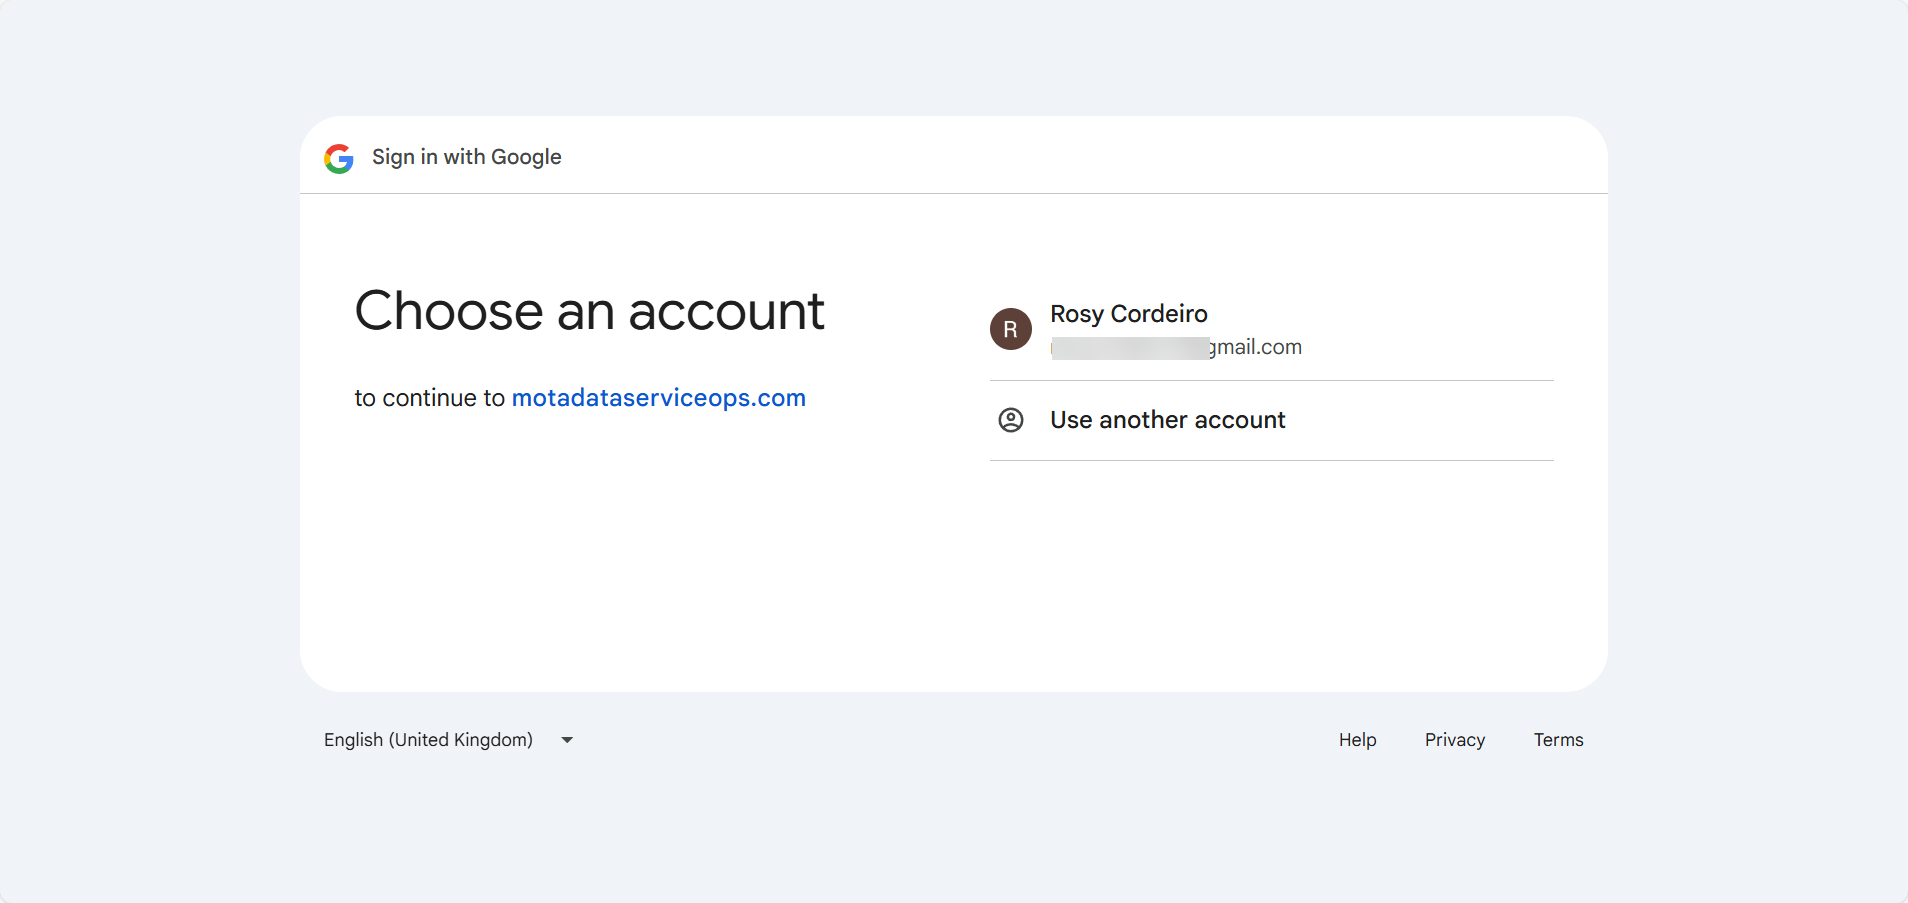Viewport: 1908px width, 903px height.
Task: Click the person icon for another account
Action: [x=1010, y=420]
